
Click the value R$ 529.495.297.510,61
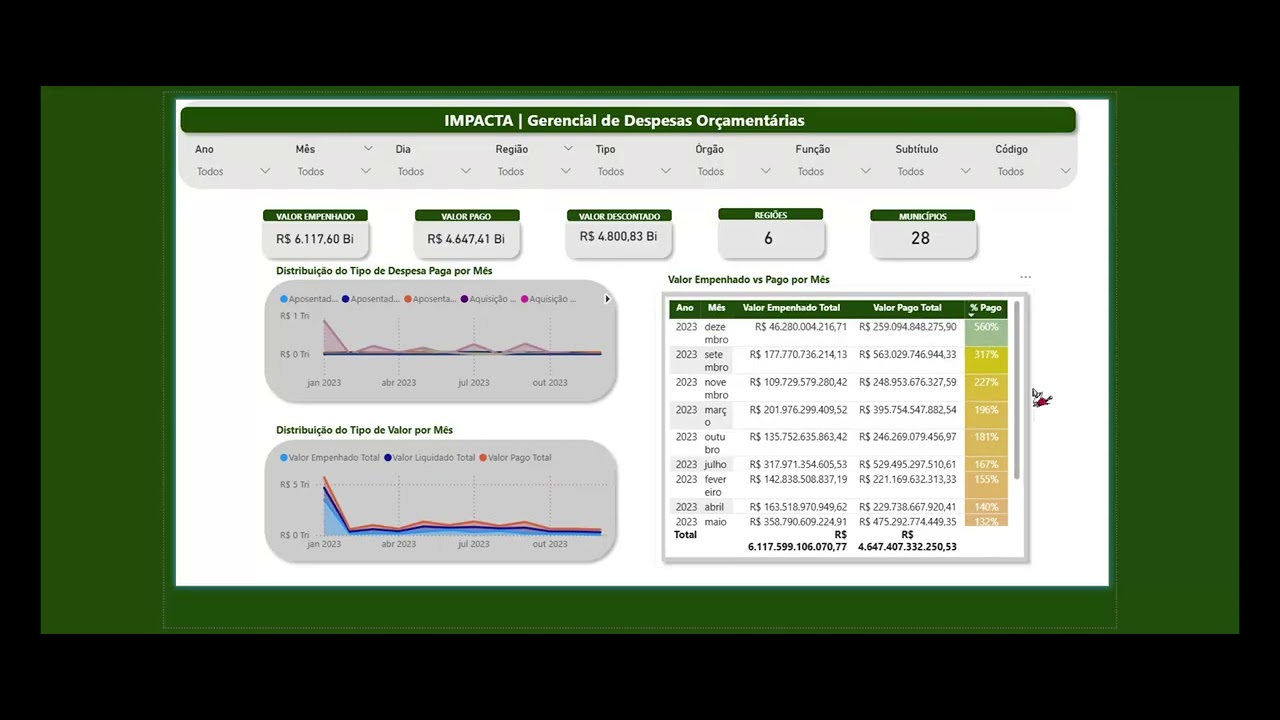[907, 464]
